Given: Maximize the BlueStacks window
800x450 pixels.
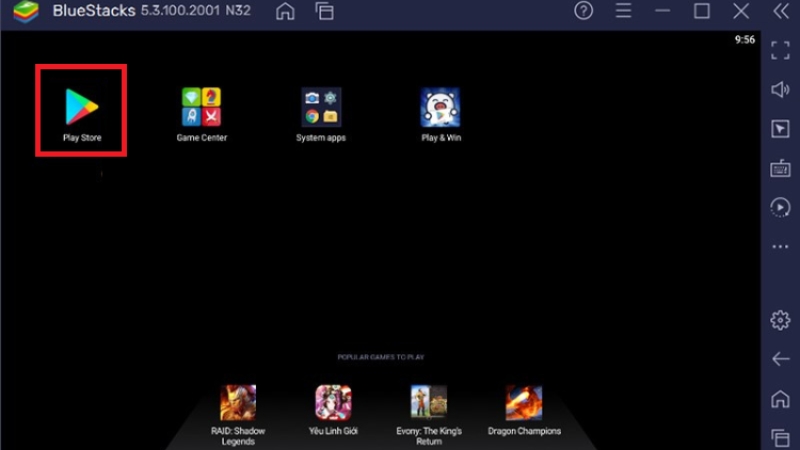Looking at the screenshot, I should 702,11.
